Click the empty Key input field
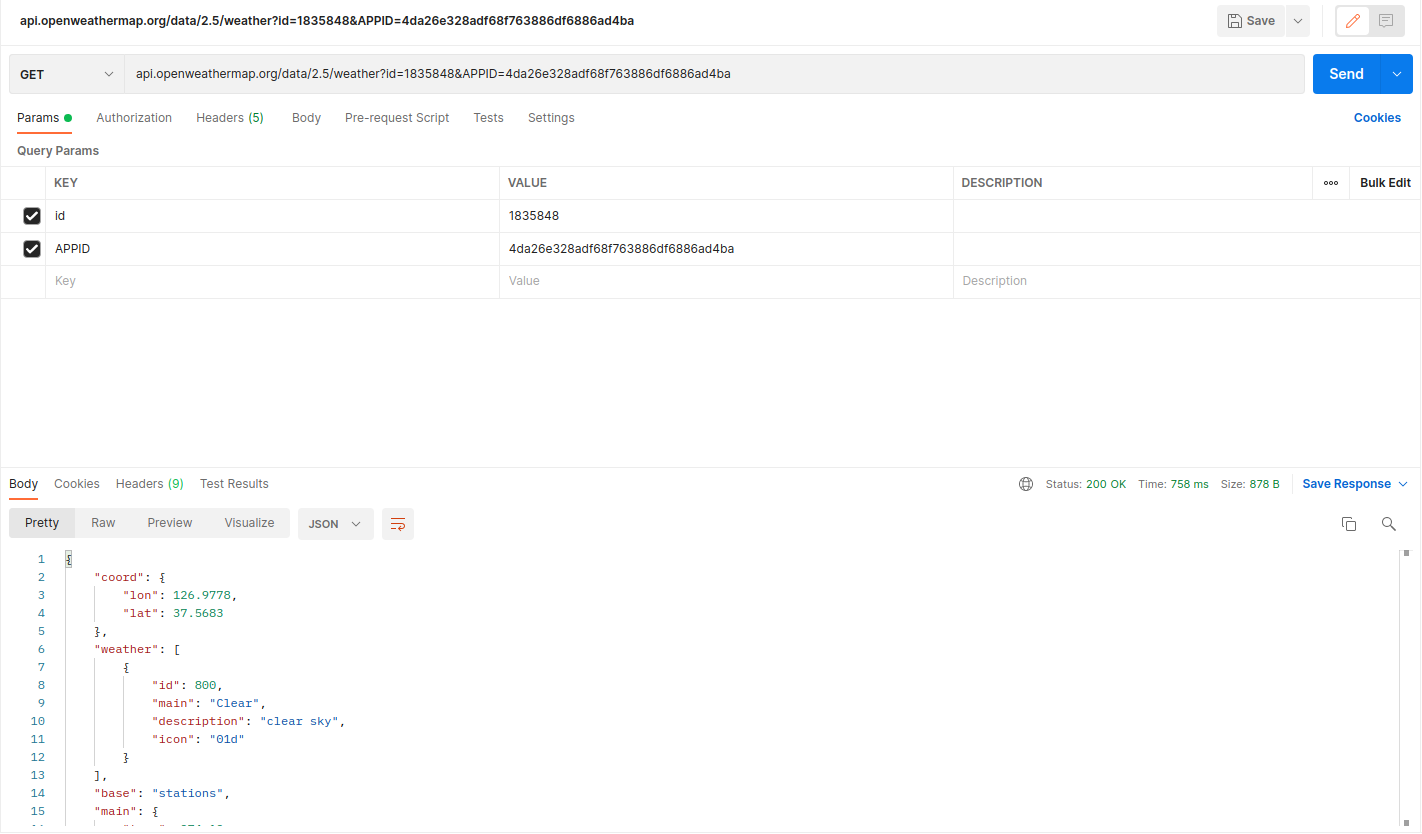This screenshot has width=1422, height=834. pyautogui.click(x=272, y=282)
